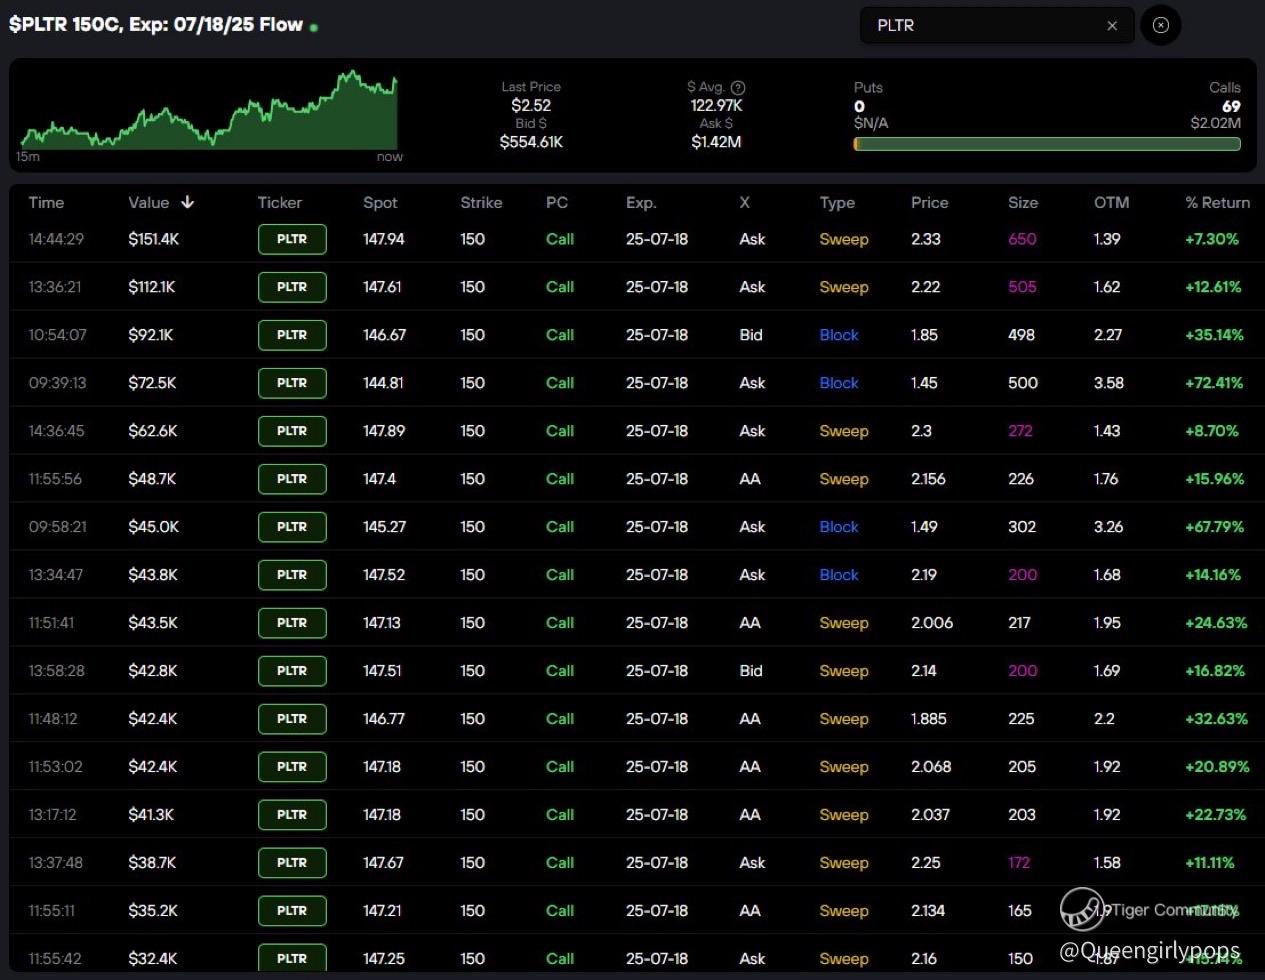Click PLTR ticker badge in 14:36:45 row

click(x=292, y=431)
